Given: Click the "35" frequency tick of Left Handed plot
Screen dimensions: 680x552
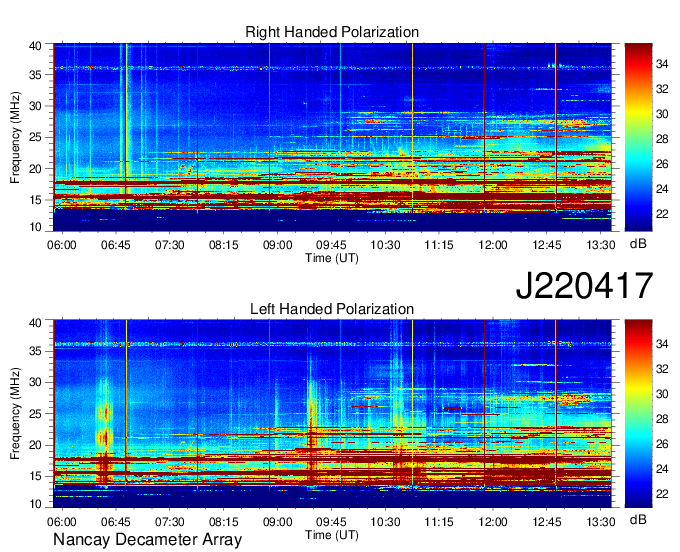Looking at the screenshot, I should 35,352.
